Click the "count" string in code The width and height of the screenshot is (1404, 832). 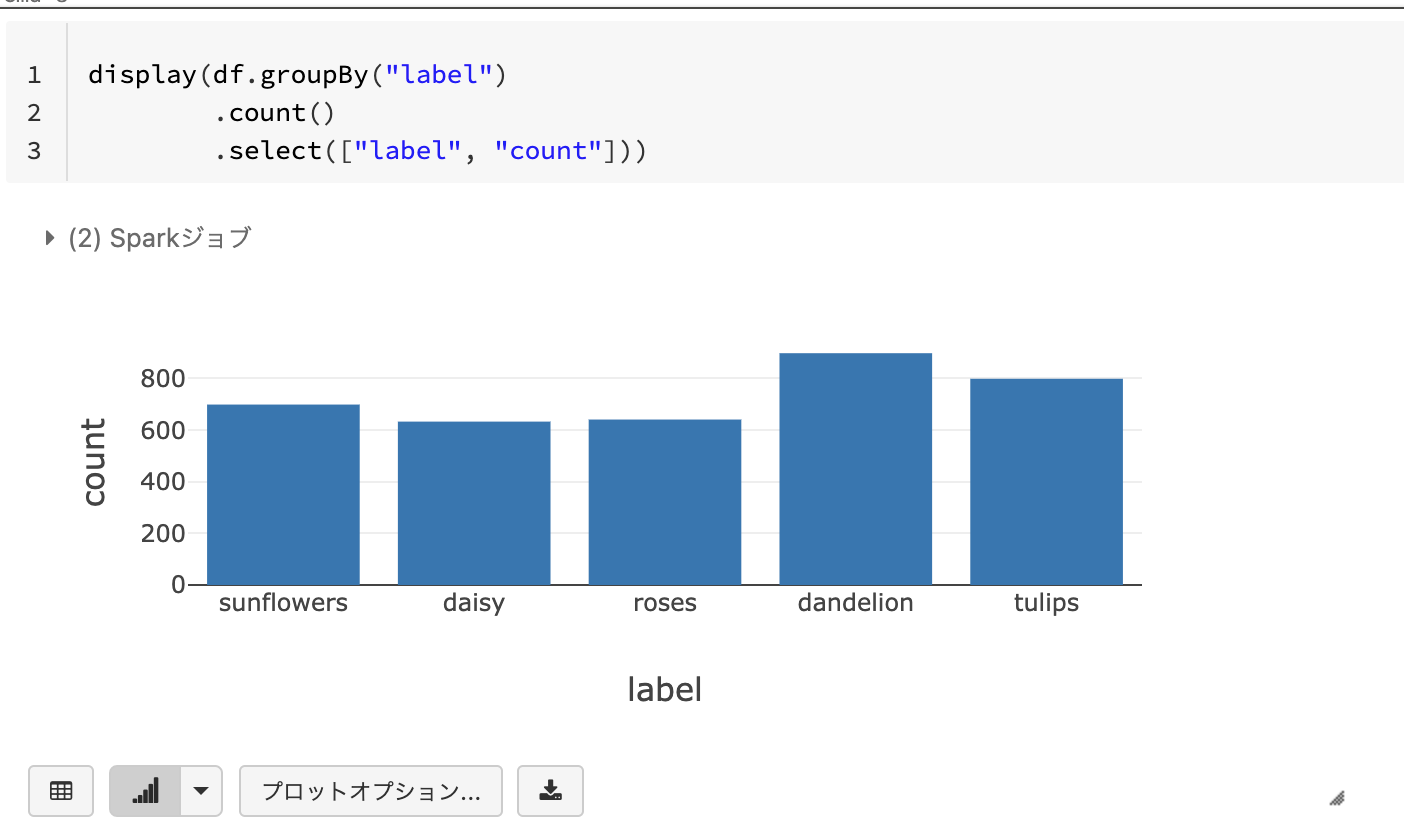click(548, 151)
